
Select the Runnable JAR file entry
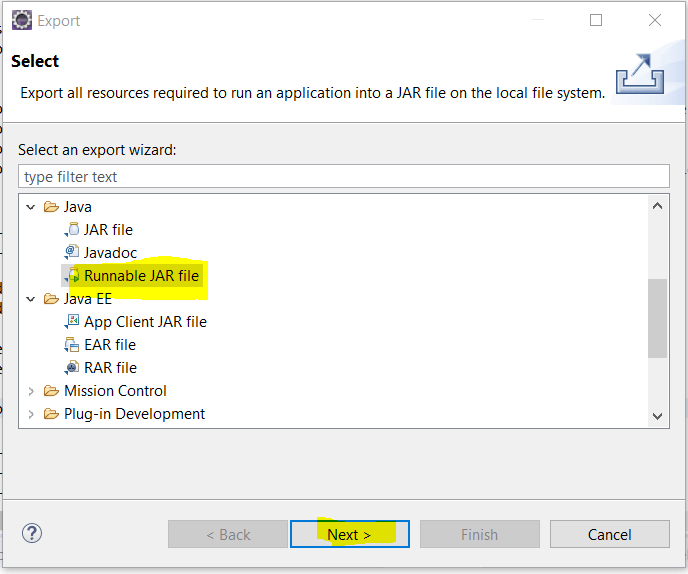coord(141,276)
